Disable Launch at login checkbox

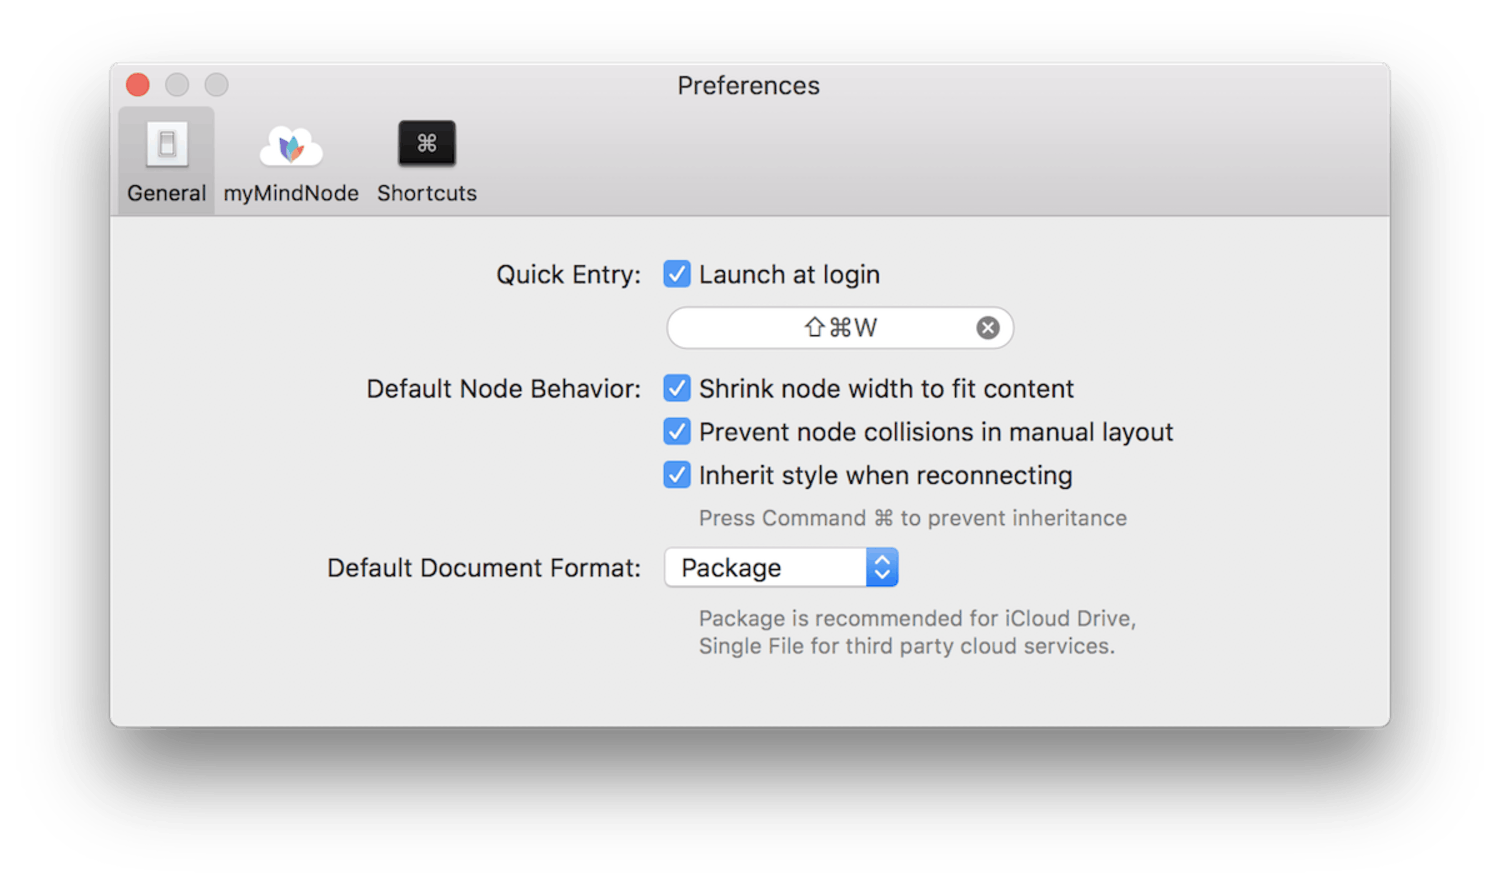tap(677, 274)
